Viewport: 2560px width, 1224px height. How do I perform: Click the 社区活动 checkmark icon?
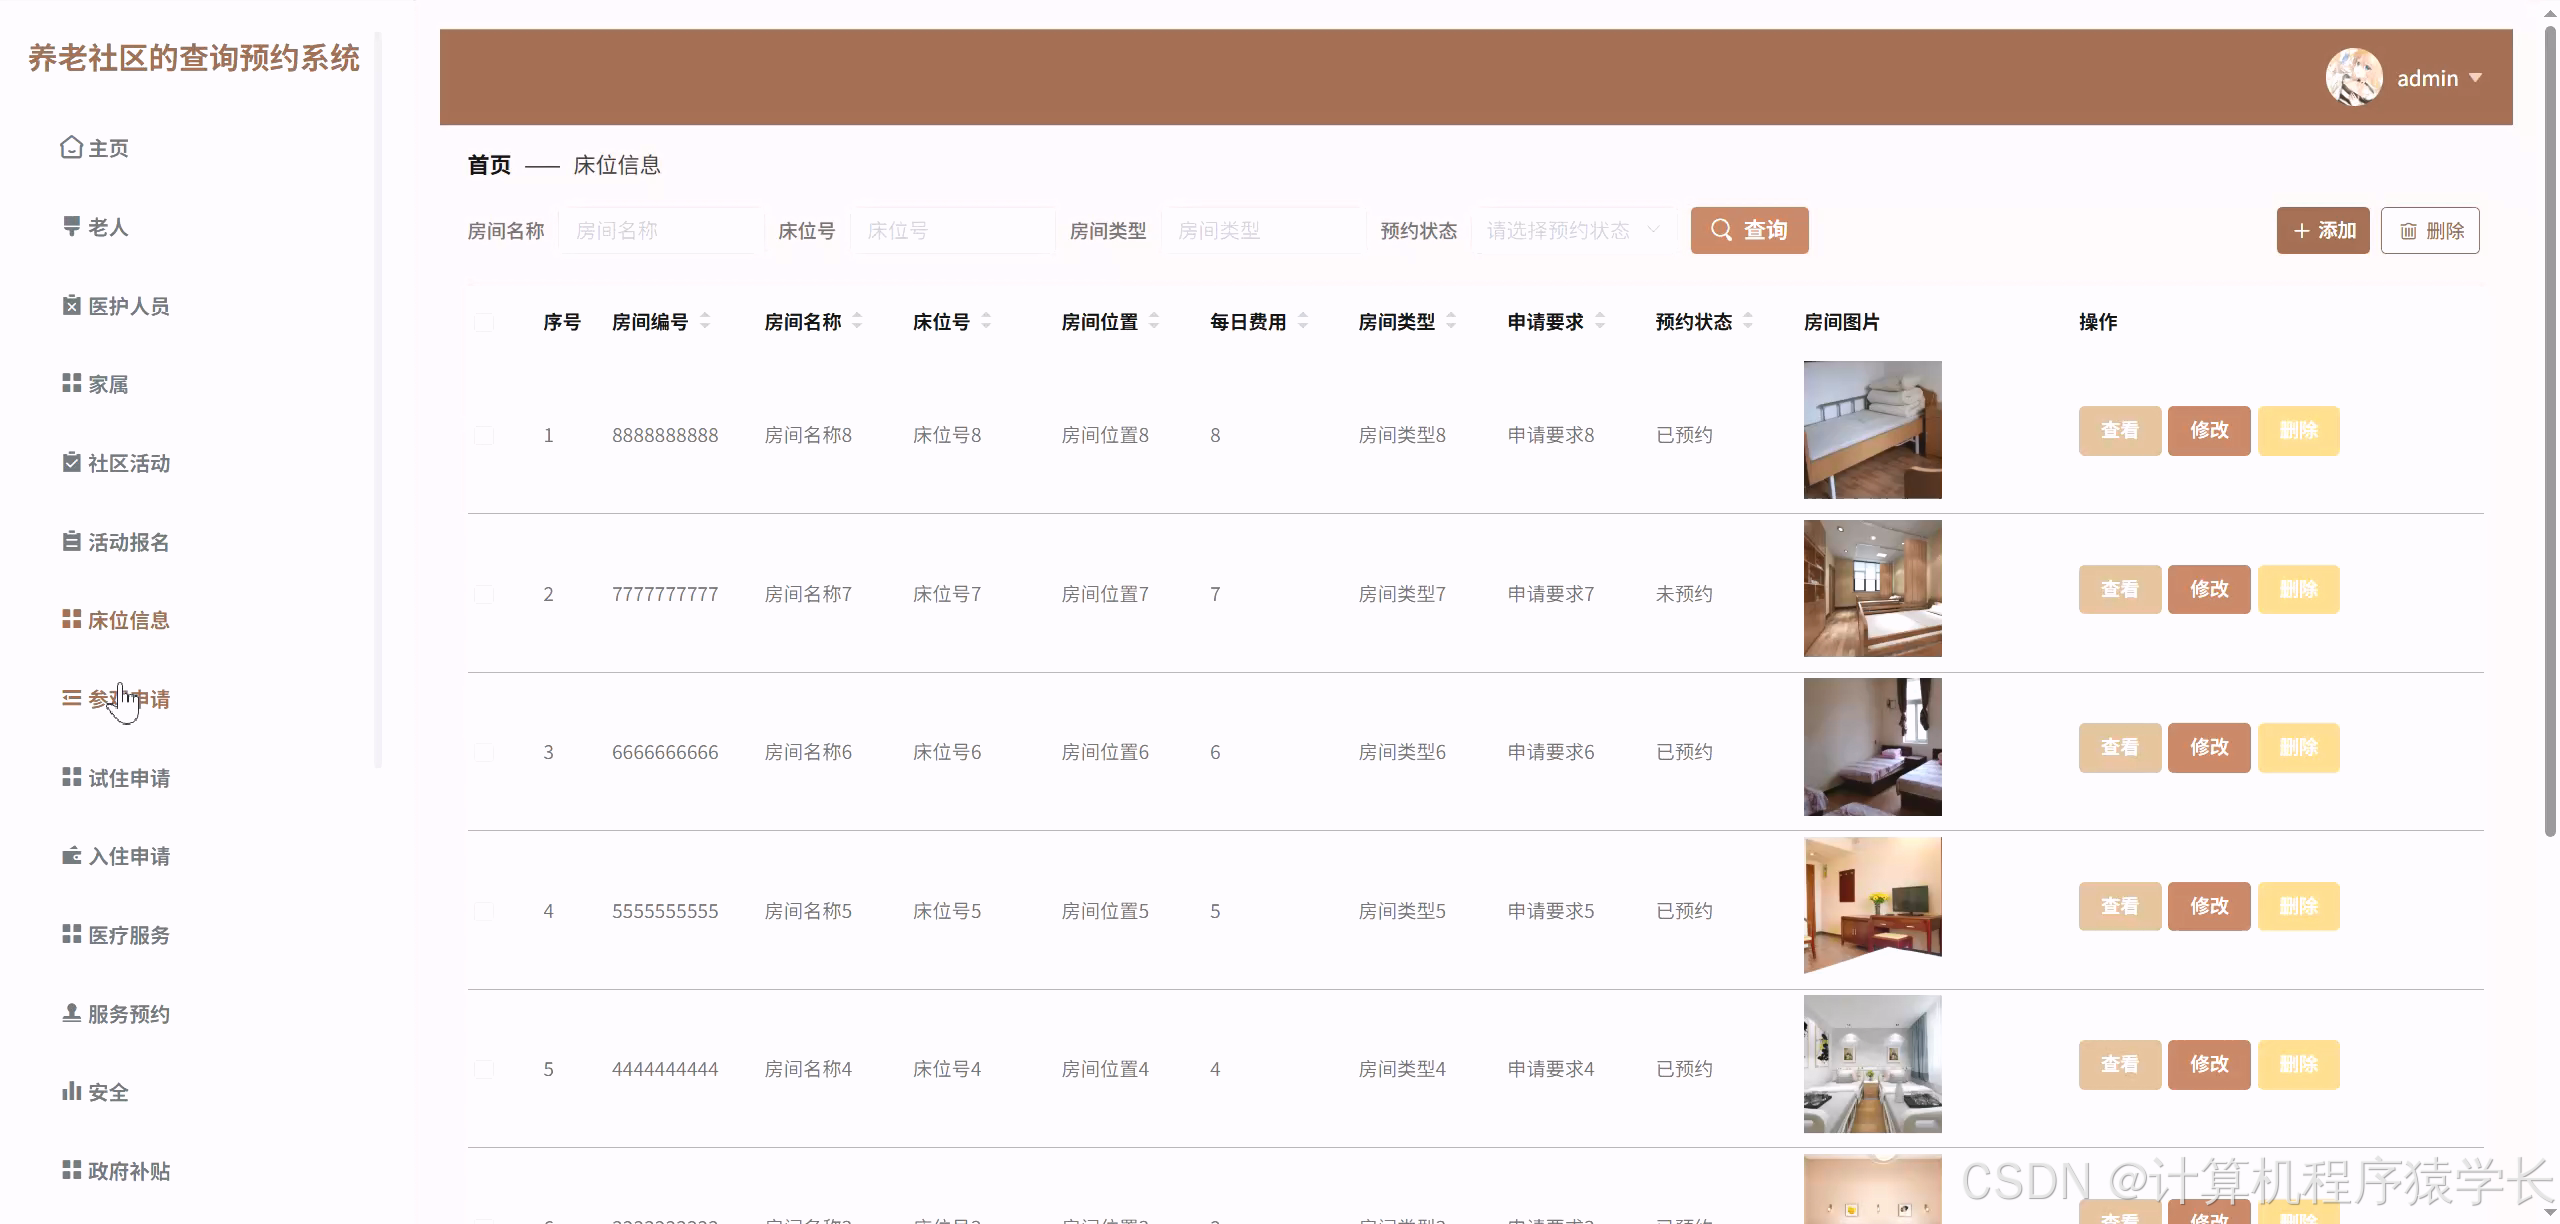[71, 462]
